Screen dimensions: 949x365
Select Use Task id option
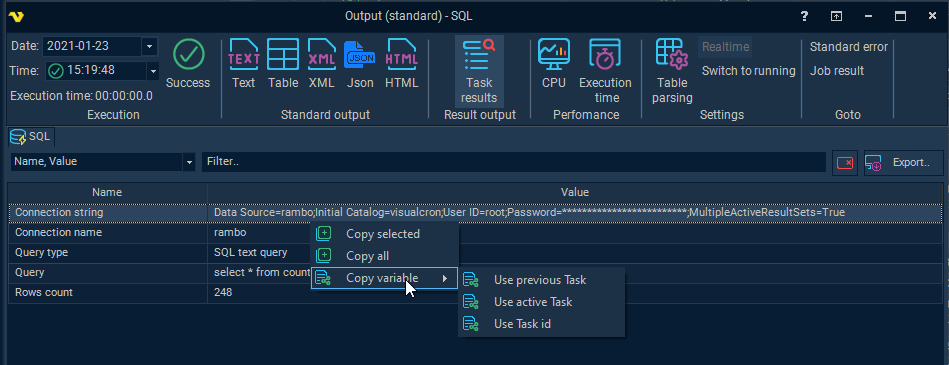click(x=540, y=324)
